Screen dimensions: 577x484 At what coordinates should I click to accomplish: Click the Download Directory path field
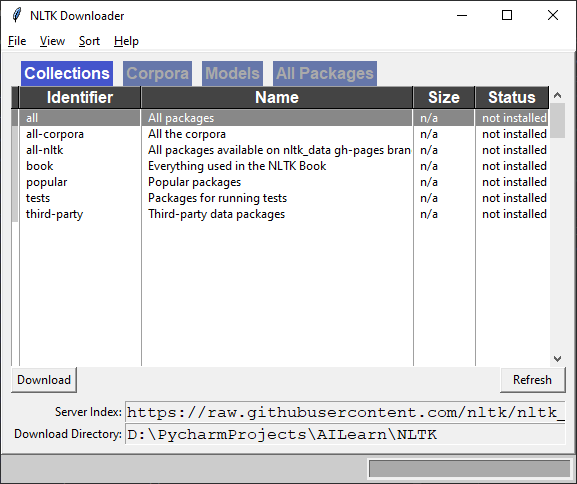[345, 434]
